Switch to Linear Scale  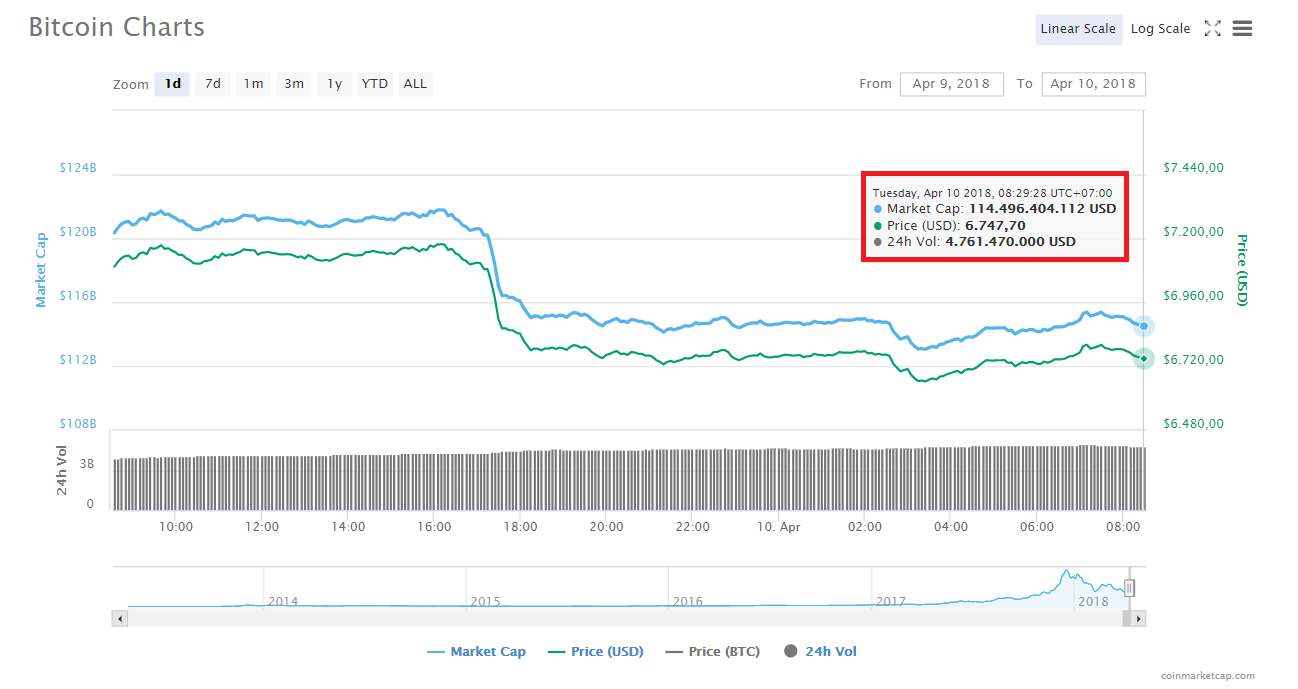(1077, 29)
